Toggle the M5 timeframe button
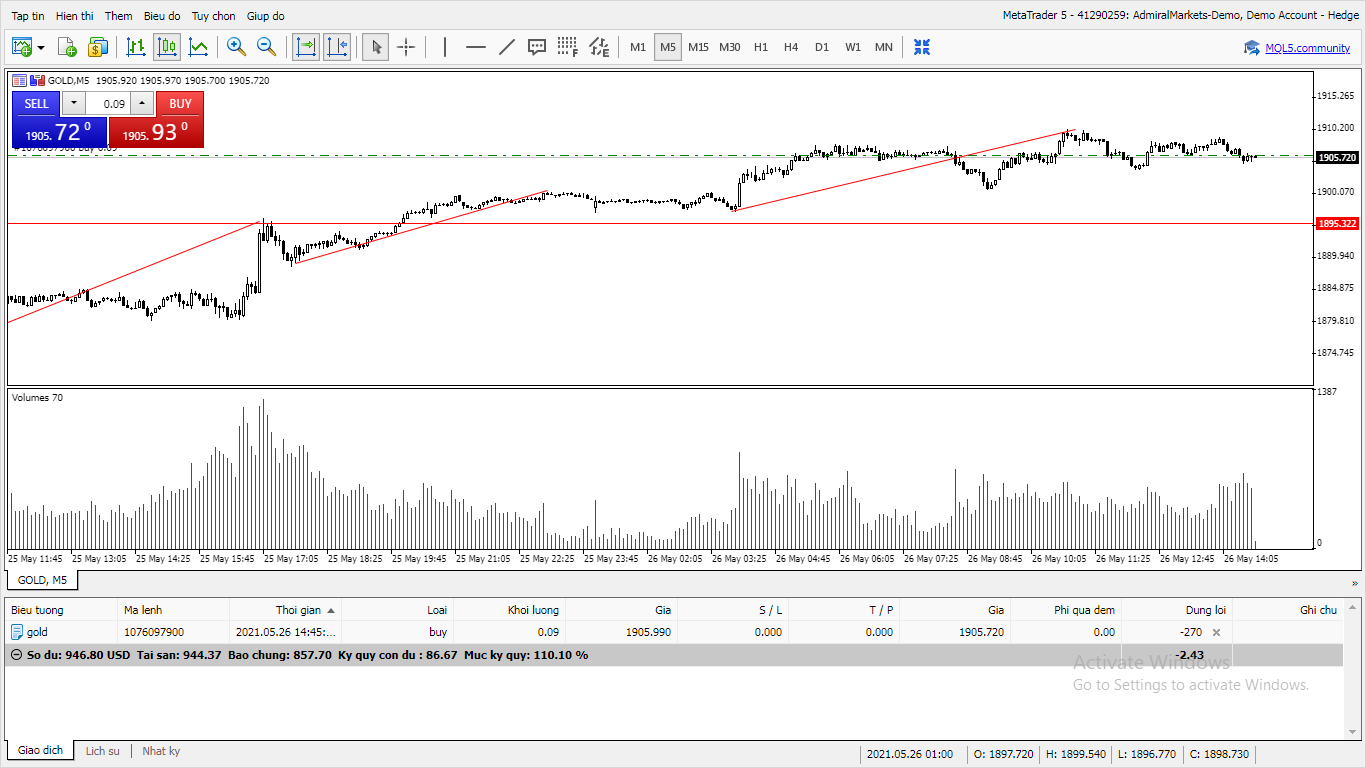This screenshot has height=768, width=1366. 668,47
